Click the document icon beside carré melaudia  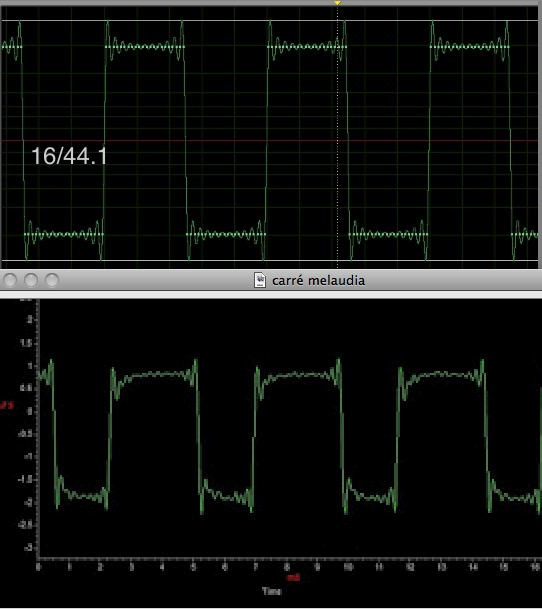click(x=260, y=280)
